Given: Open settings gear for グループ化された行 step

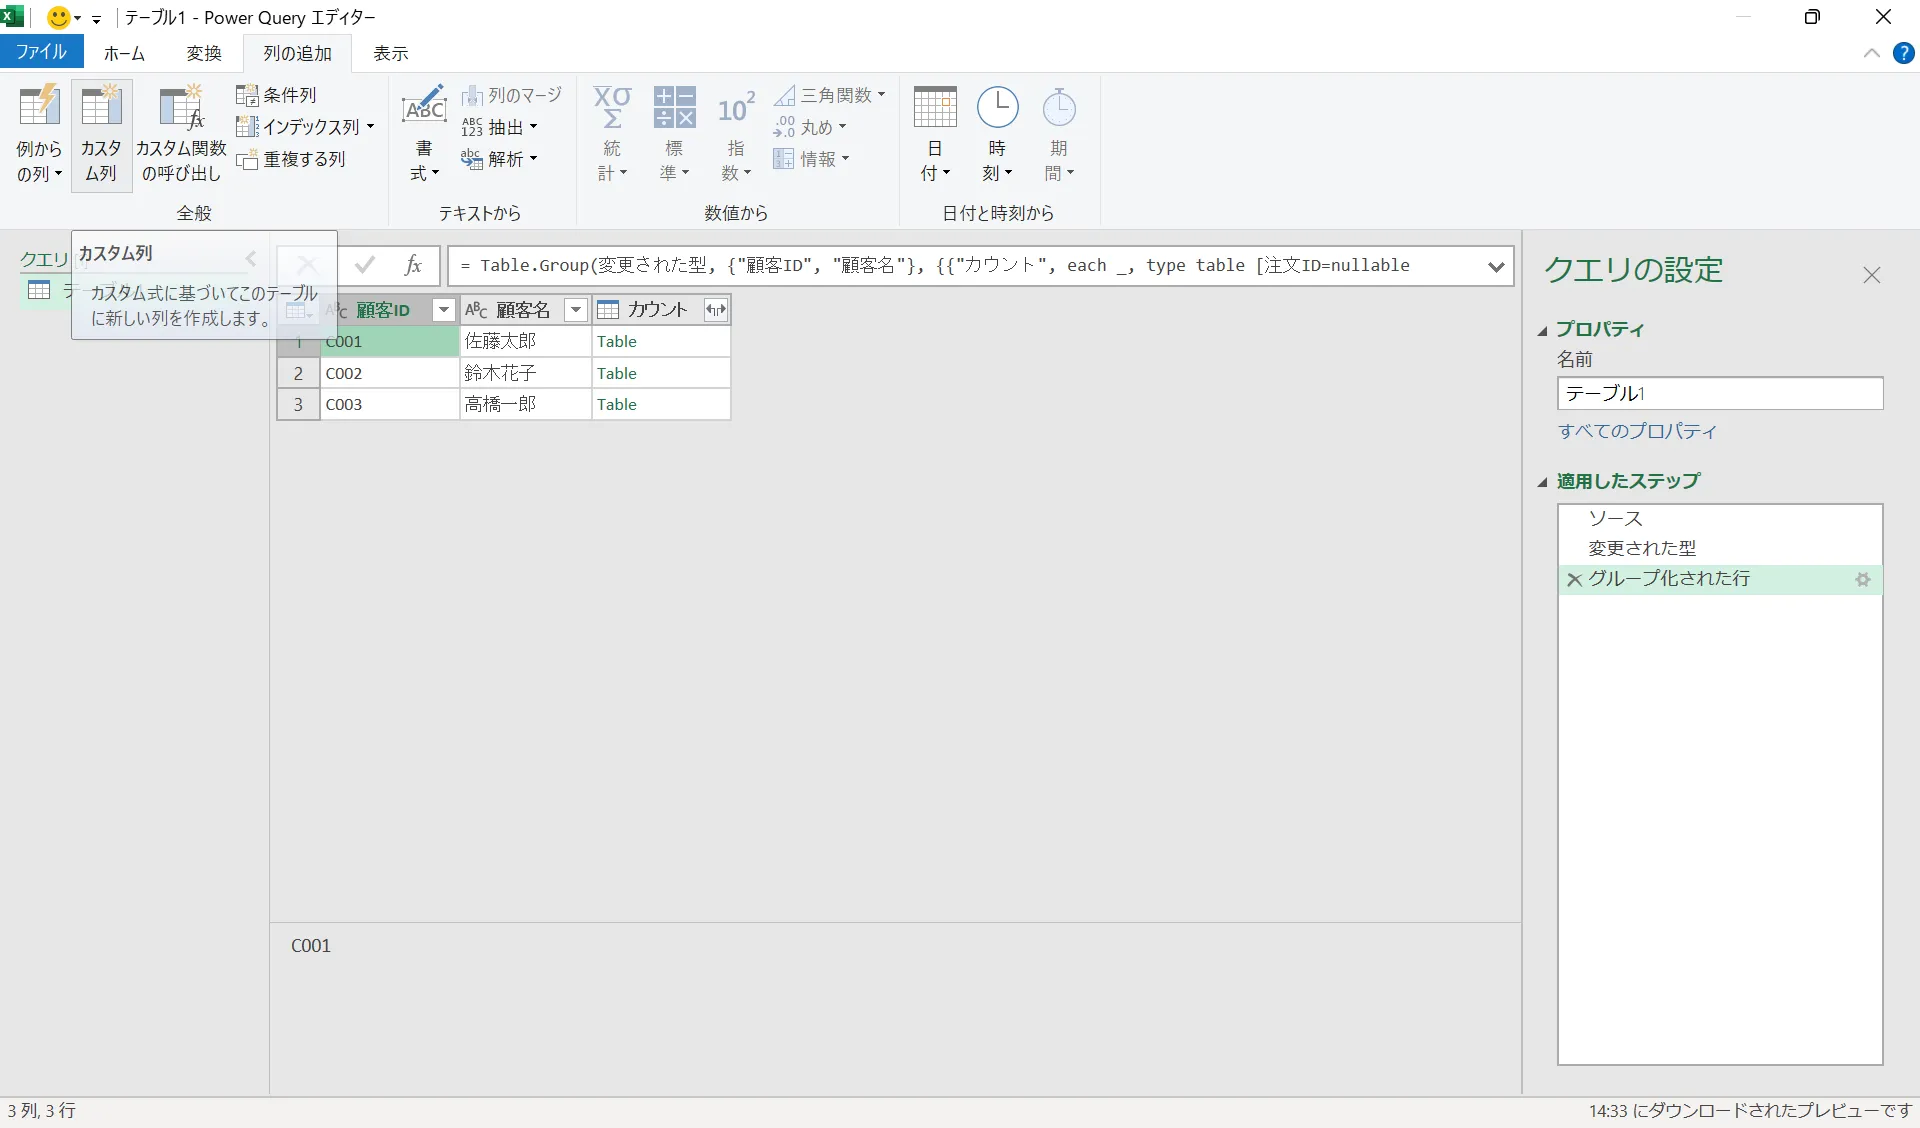Looking at the screenshot, I should pyautogui.click(x=1863, y=580).
